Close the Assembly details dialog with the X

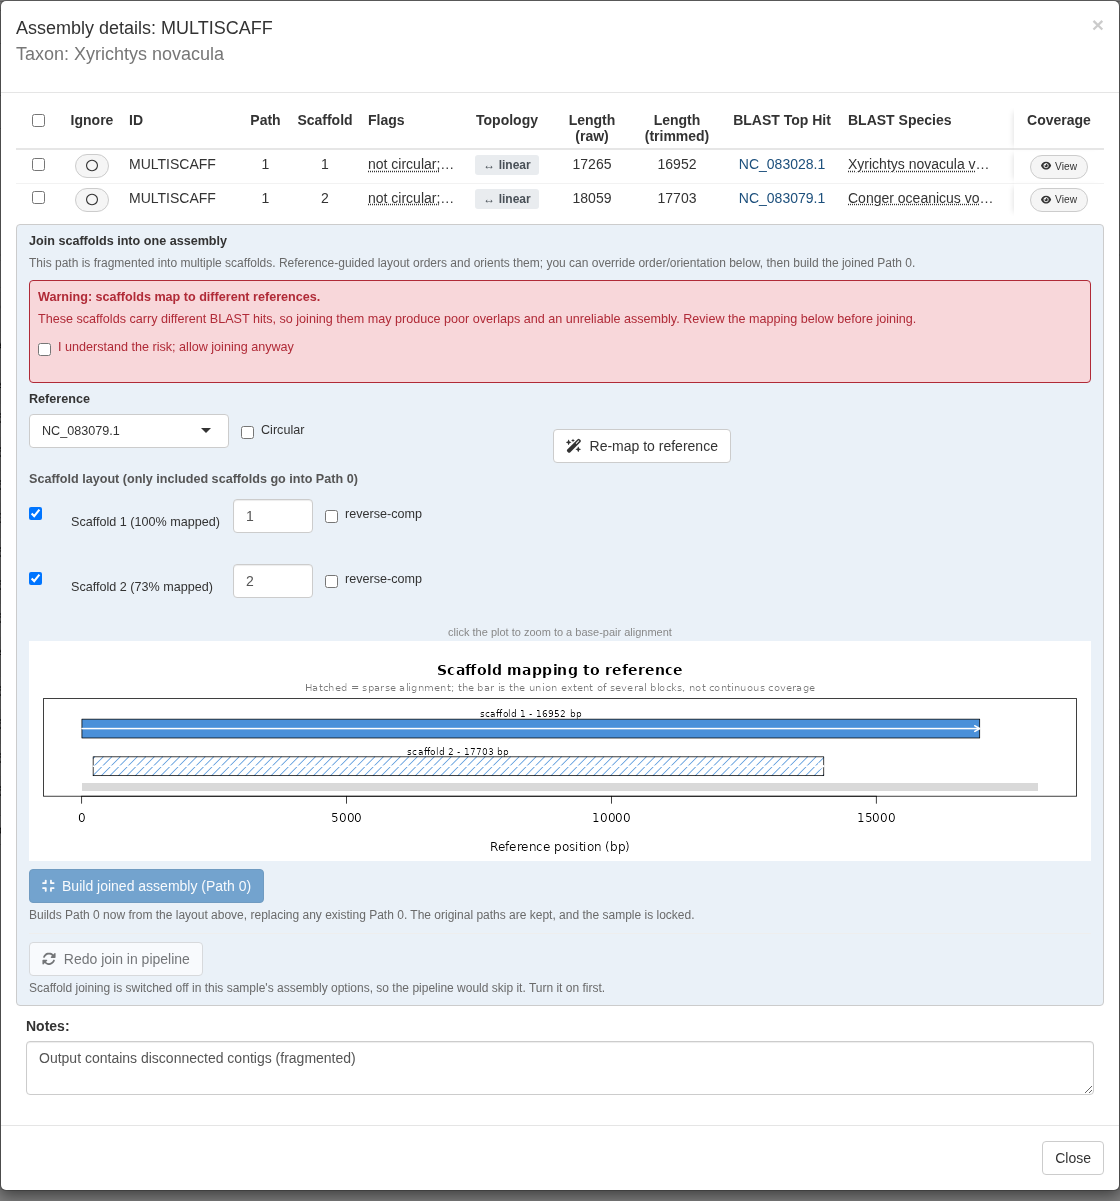(1097, 26)
